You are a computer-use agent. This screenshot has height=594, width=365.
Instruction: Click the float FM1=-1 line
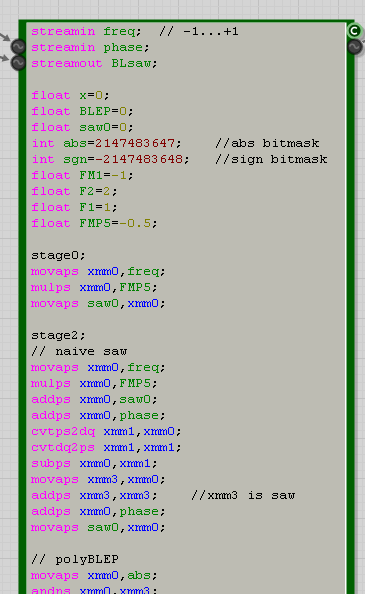[82, 175]
